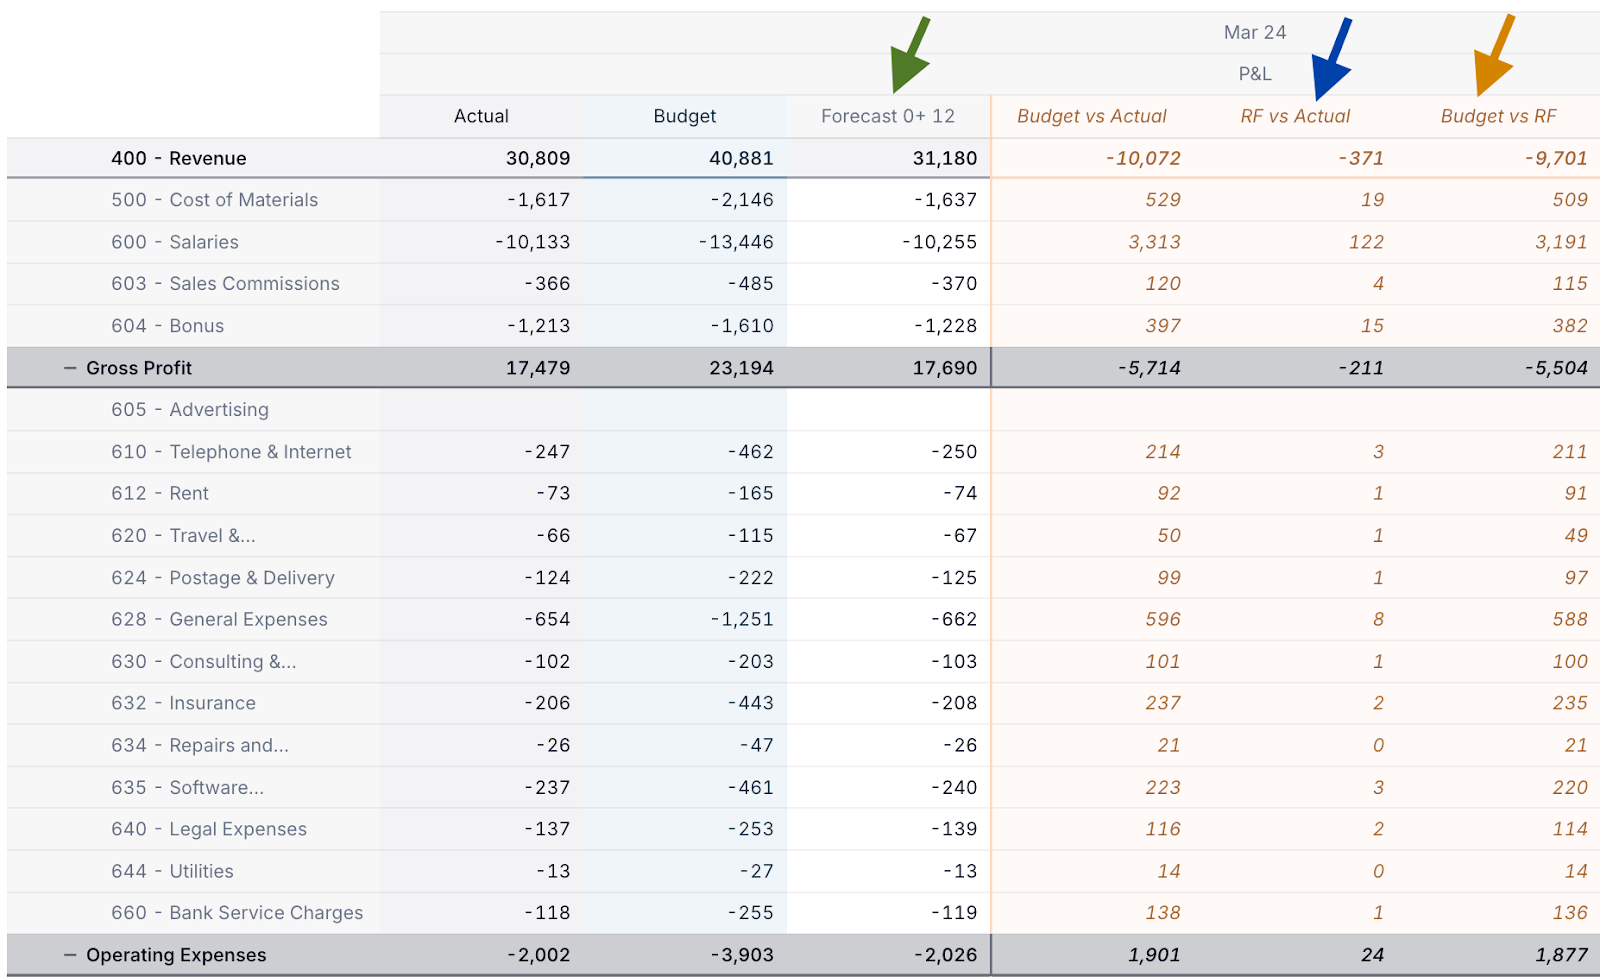The image size is (1600, 977).
Task: Click Salaries Budget value -13,446
Action: pyautogui.click(x=736, y=242)
